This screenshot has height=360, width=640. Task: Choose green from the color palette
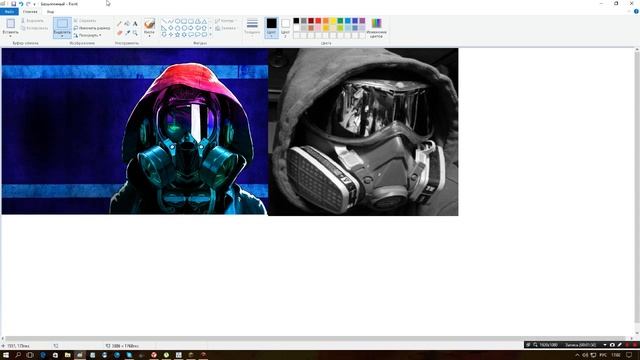(340, 20)
